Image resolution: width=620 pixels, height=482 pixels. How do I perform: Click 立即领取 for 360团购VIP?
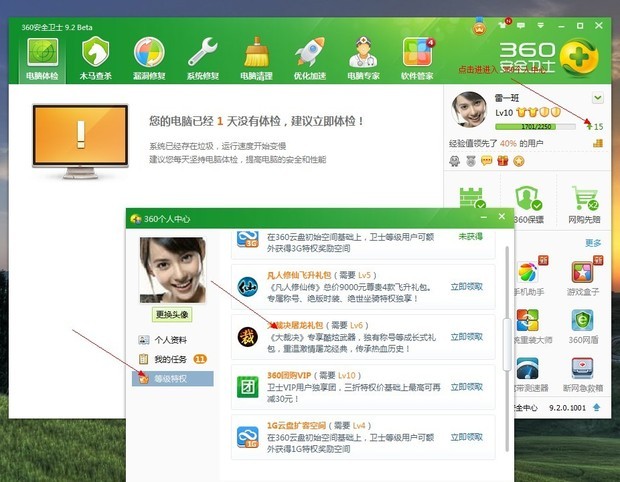[467, 387]
